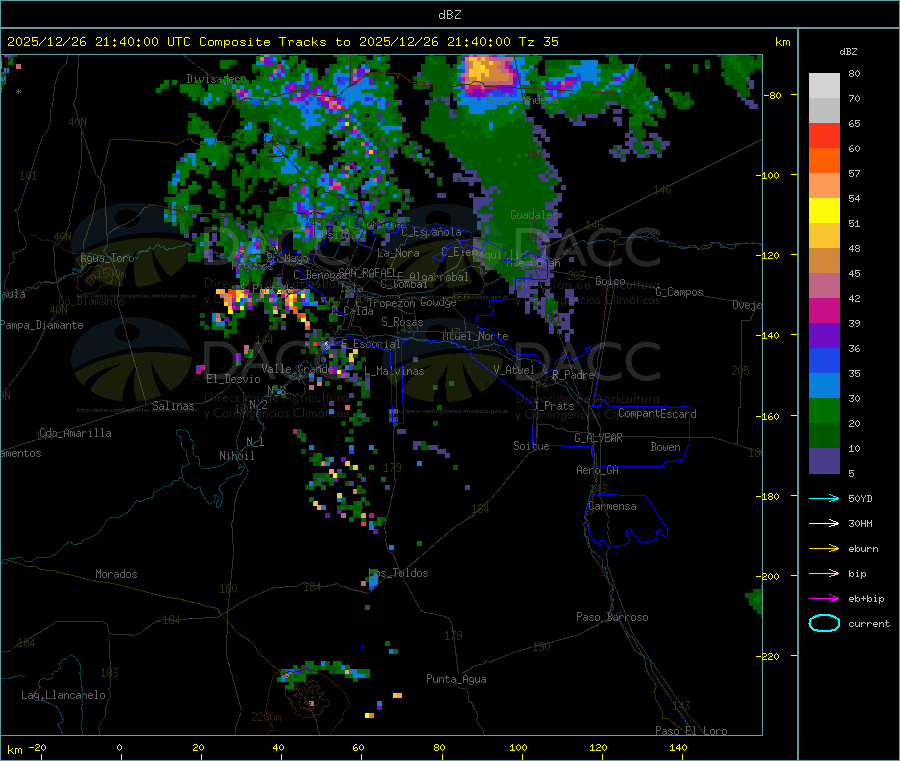Click the G_ALVEAR map label

coord(598,438)
